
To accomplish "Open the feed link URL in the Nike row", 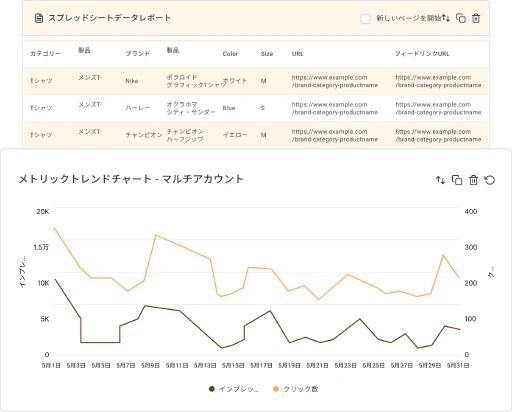I will click(x=438, y=81).
